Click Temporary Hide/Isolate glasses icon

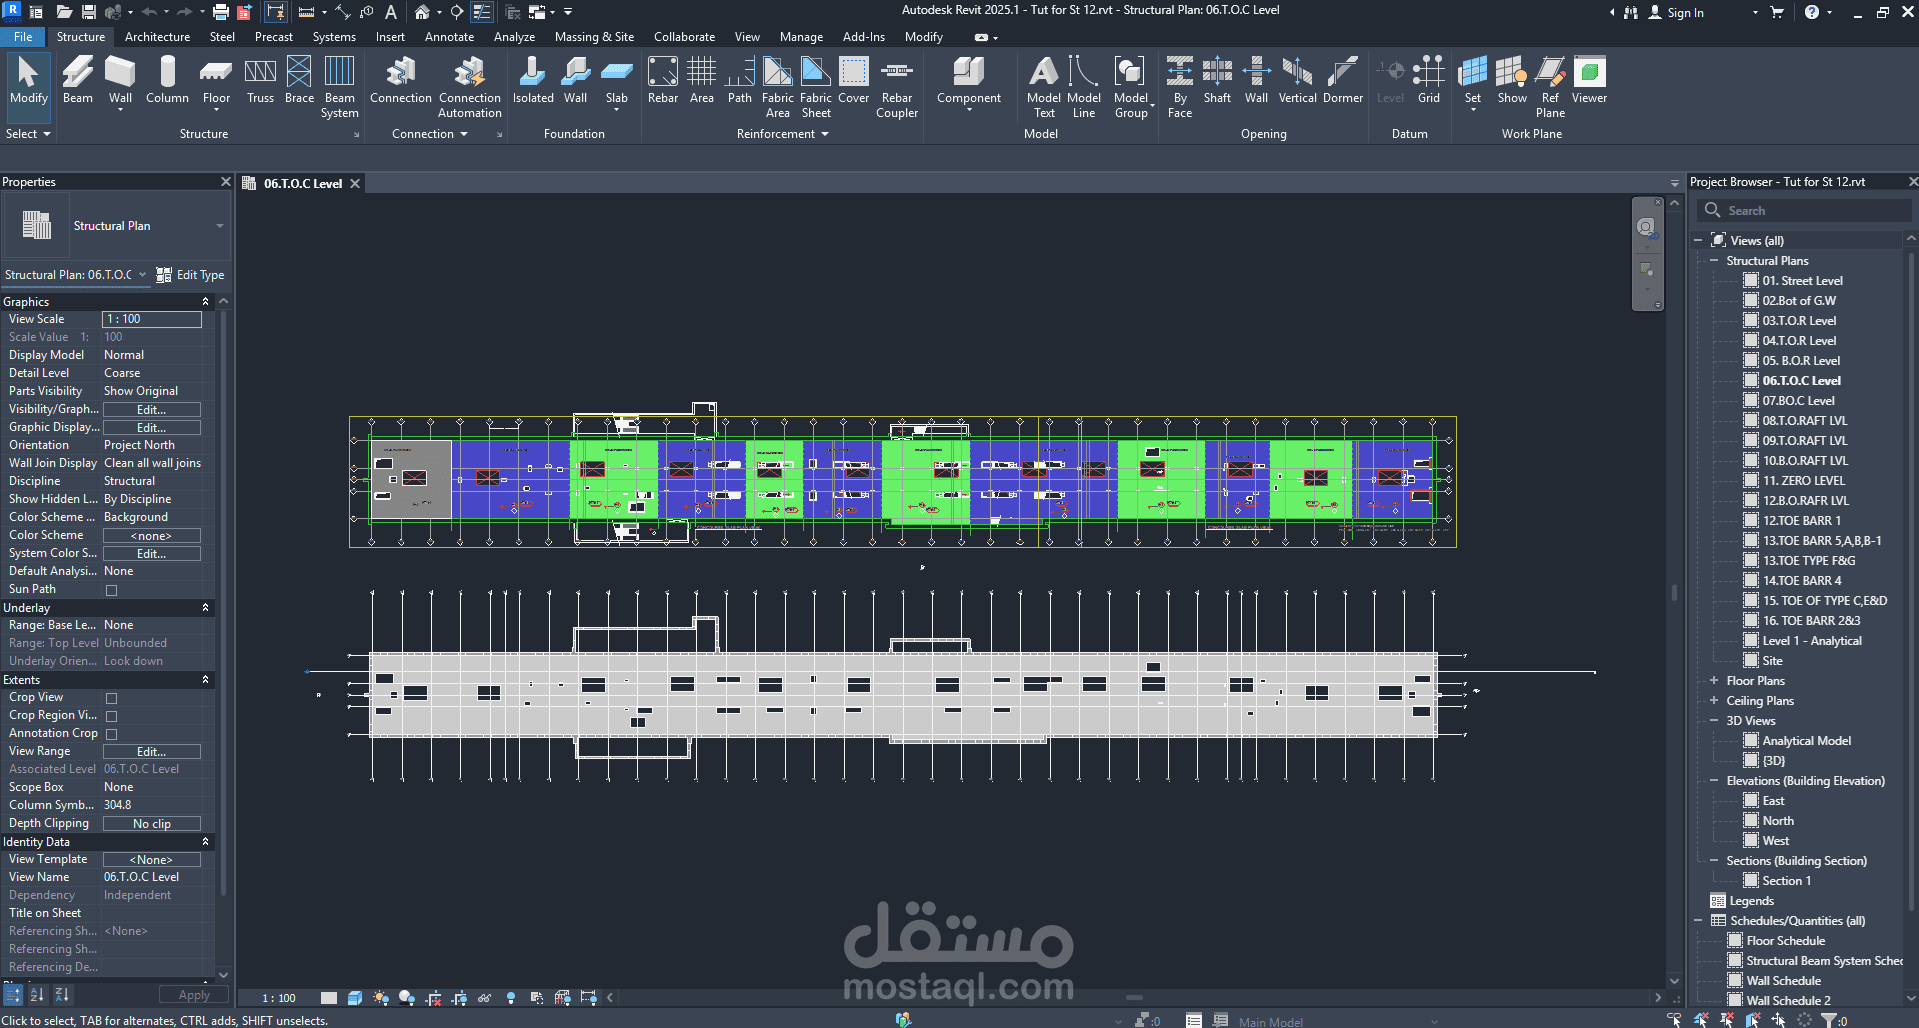coord(485,998)
